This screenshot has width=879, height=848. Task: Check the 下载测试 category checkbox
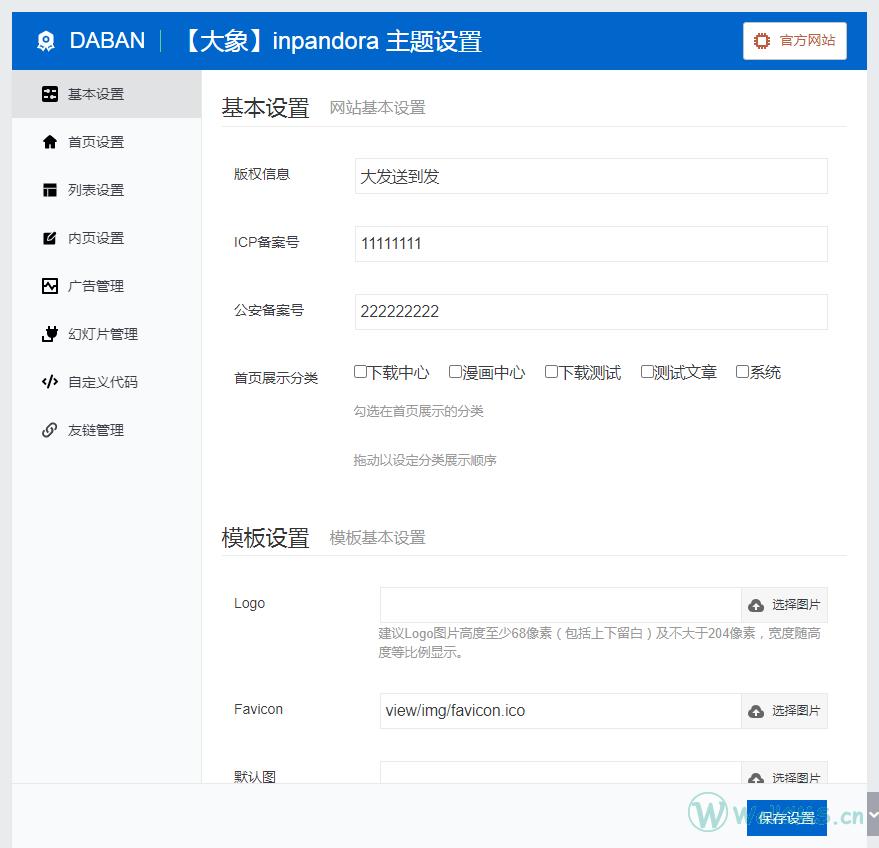point(551,372)
